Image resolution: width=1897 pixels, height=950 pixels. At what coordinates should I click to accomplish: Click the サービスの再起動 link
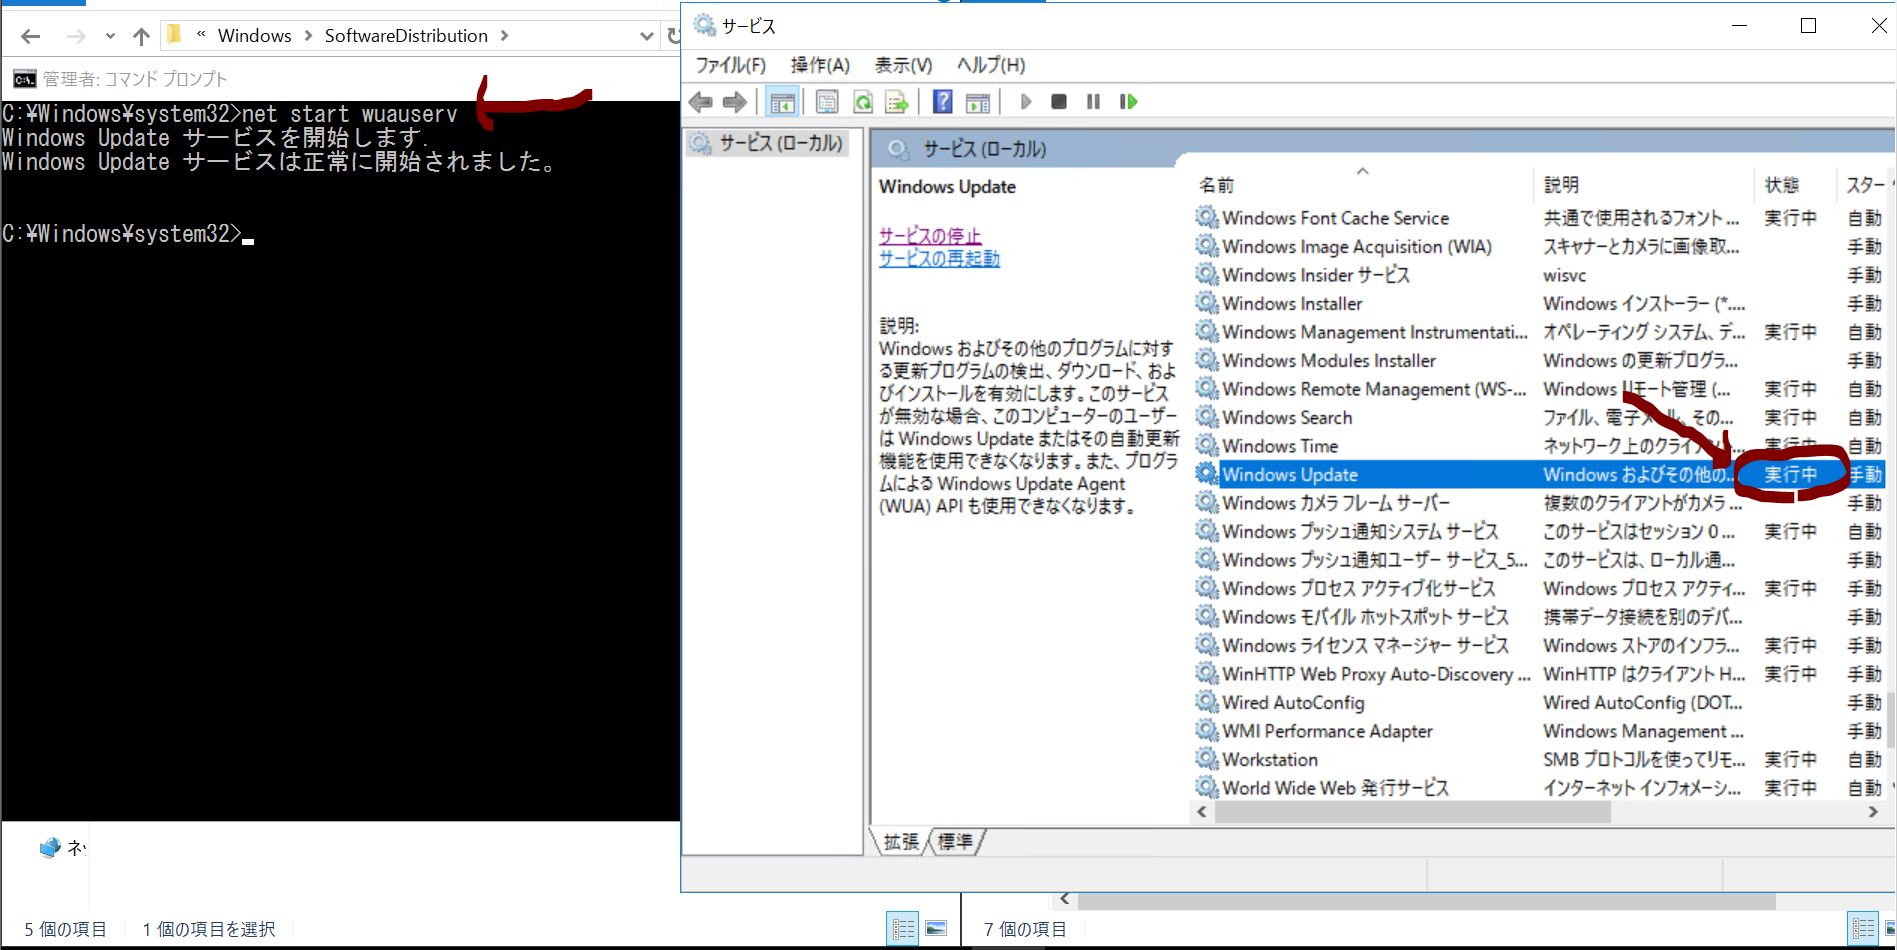[x=939, y=259]
